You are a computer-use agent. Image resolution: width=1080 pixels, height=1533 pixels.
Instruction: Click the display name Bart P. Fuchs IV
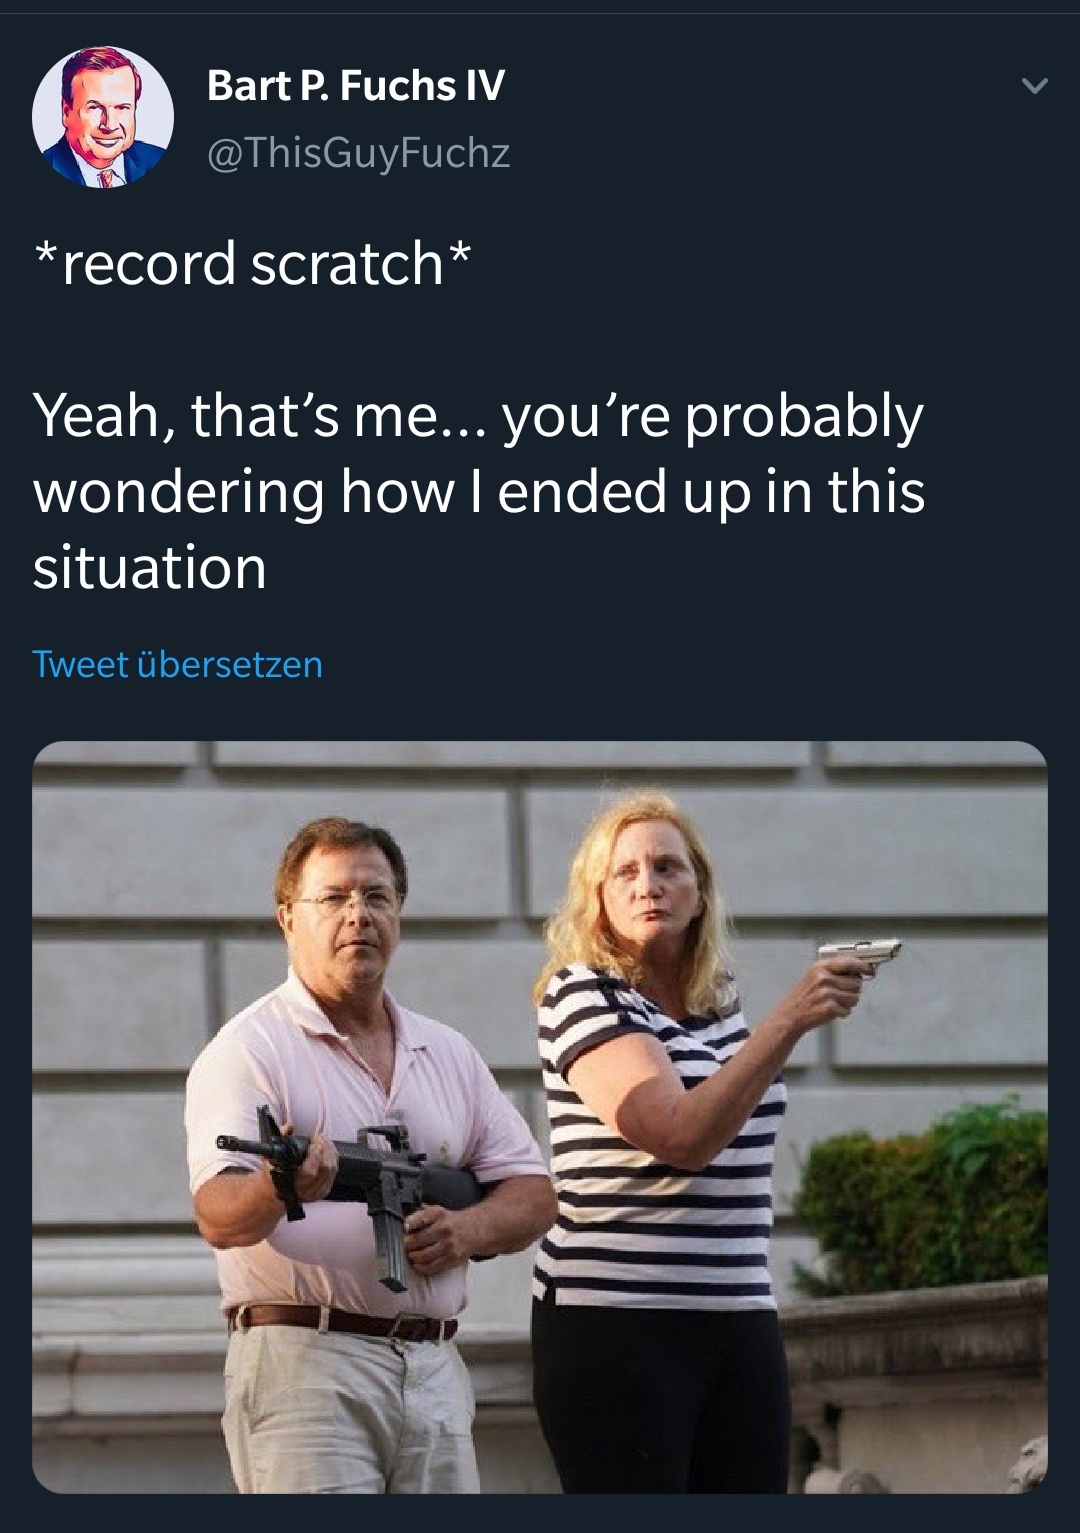(356, 85)
